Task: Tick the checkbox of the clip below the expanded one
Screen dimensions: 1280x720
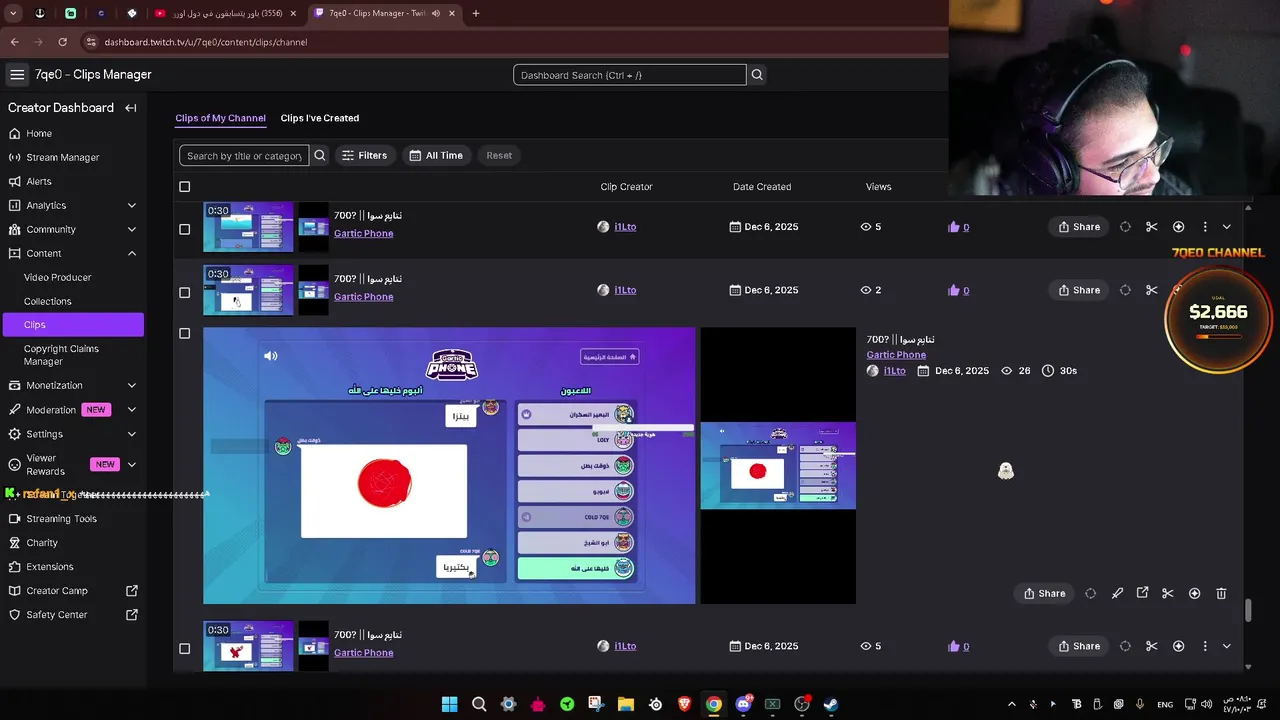Action: pyautogui.click(x=184, y=648)
